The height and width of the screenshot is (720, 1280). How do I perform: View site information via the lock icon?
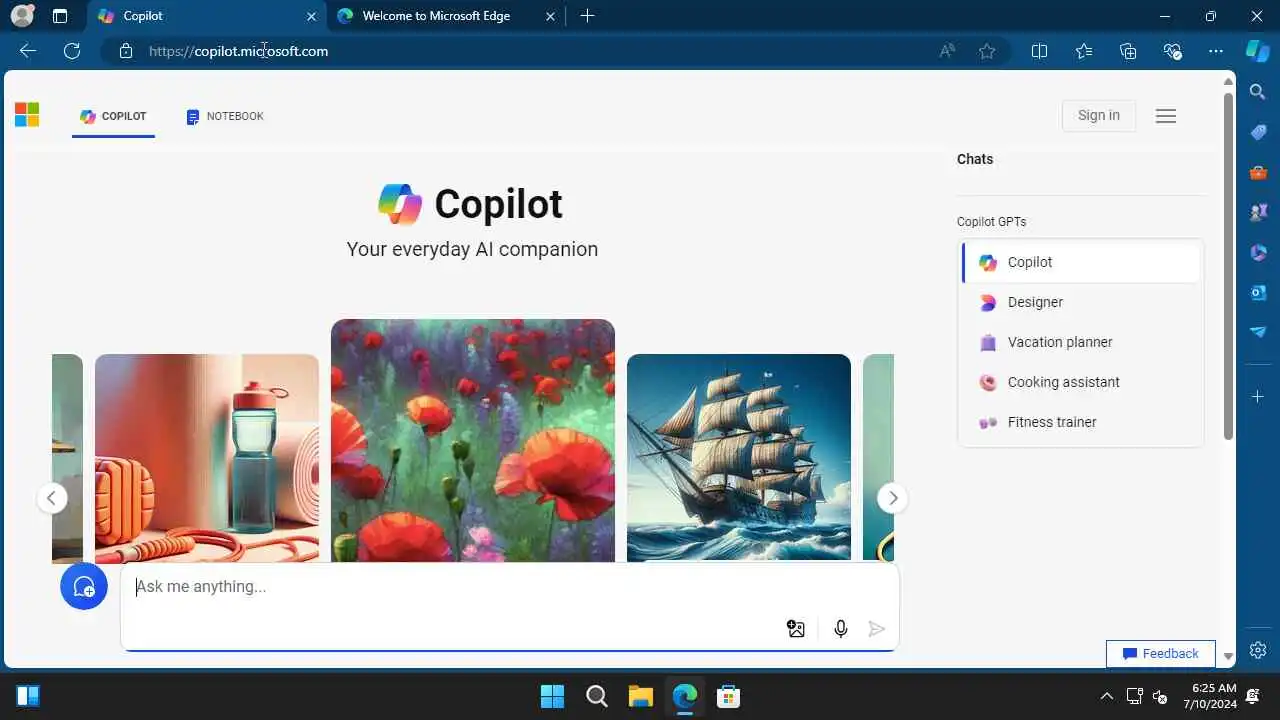pyautogui.click(x=126, y=51)
